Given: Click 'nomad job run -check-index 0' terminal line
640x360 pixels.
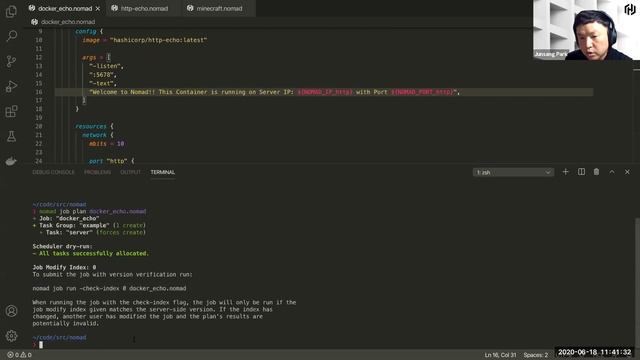Looking at the screenshot, I should coord(109,288).
